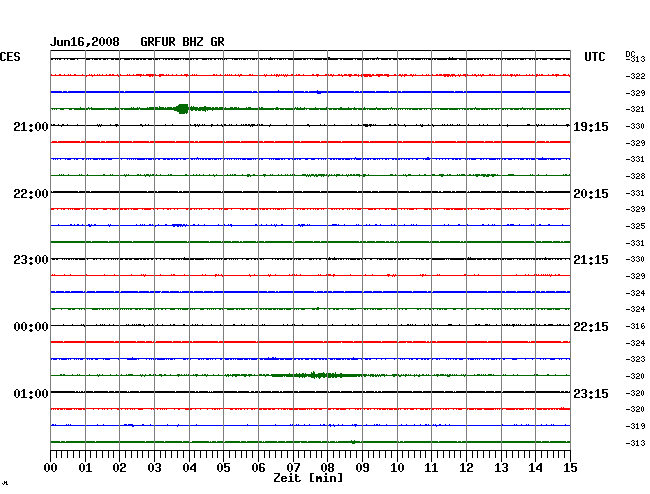Select the station label GRFUR BHZ GR

tap(182, 42)
